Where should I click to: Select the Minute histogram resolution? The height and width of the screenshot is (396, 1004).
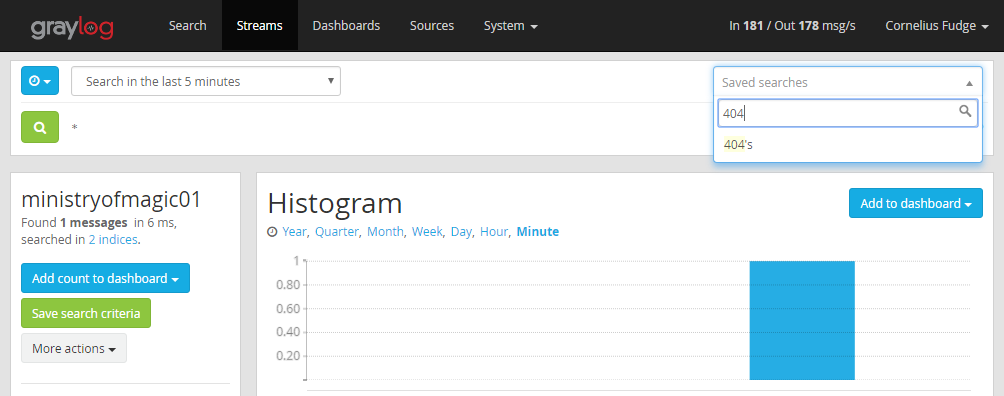[x=538, y=232]
